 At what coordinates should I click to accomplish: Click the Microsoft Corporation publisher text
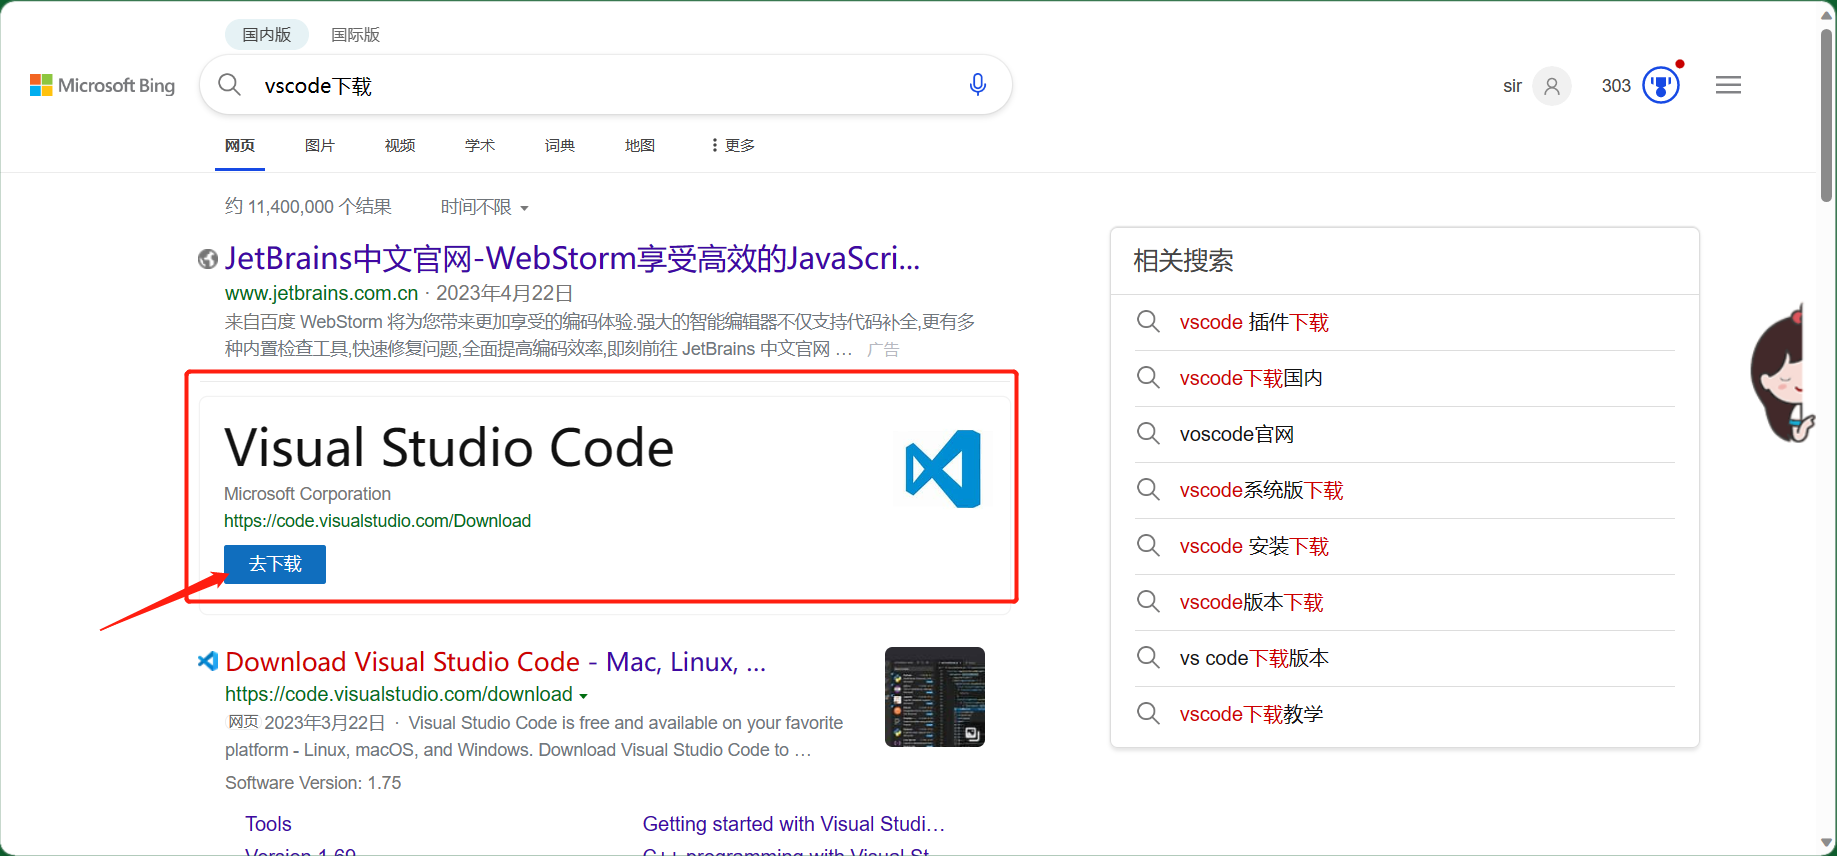(307, 494)
